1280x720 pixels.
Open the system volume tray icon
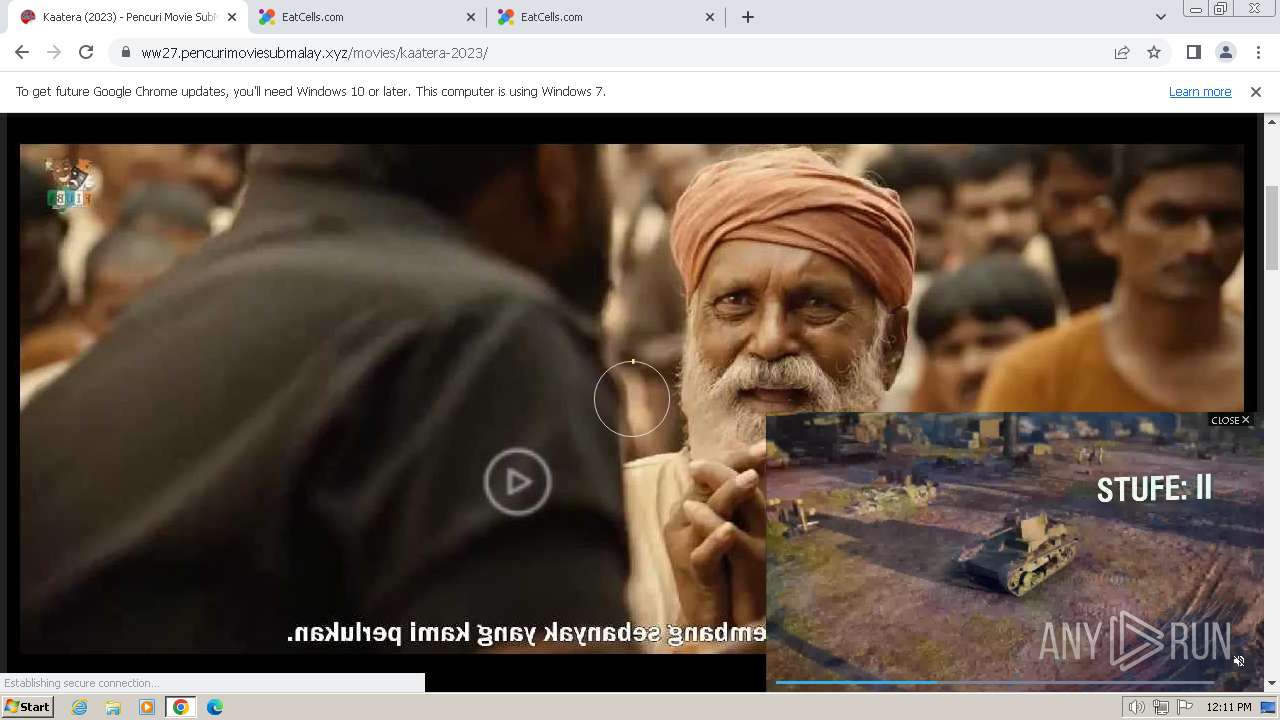(1137, 707)
